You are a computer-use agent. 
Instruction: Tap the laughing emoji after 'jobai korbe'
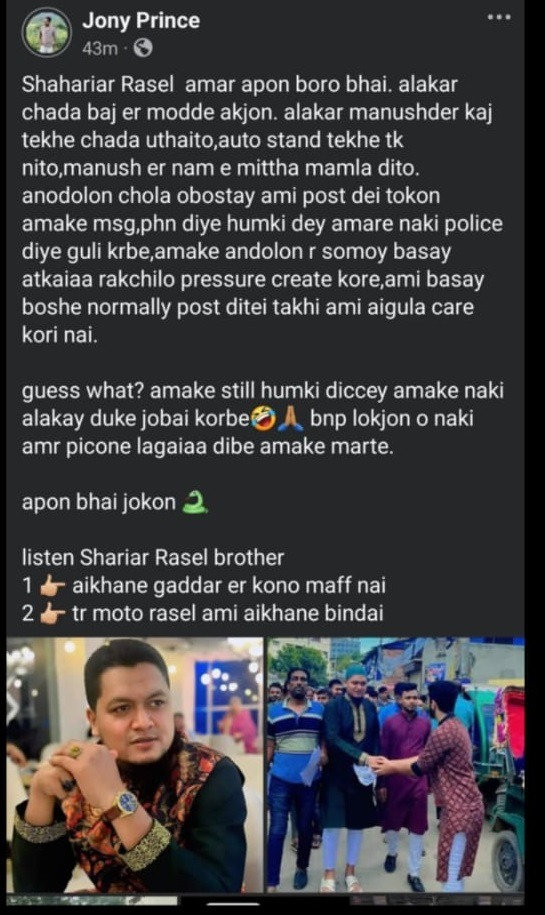pyautogui.click(x=263, y=419)
